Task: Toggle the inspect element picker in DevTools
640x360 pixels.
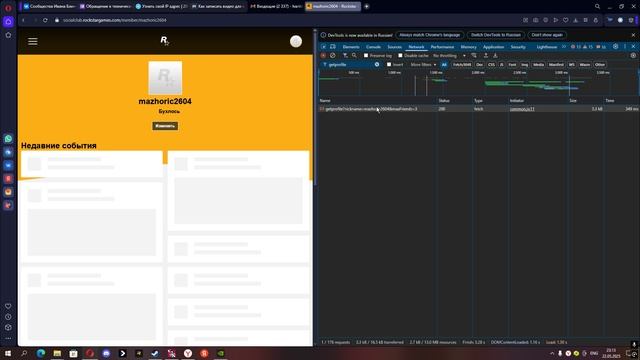Action: 324,47
